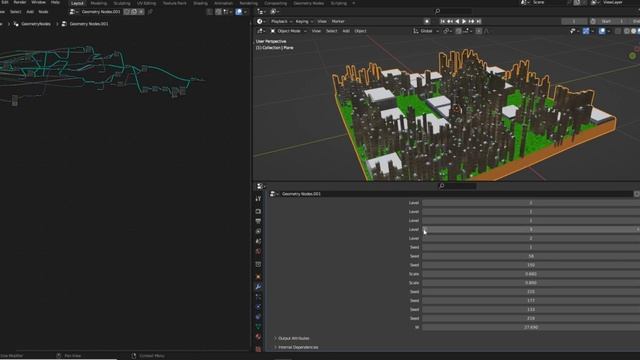
Task: Open Material properties tab icon
Action: point(258,337)
